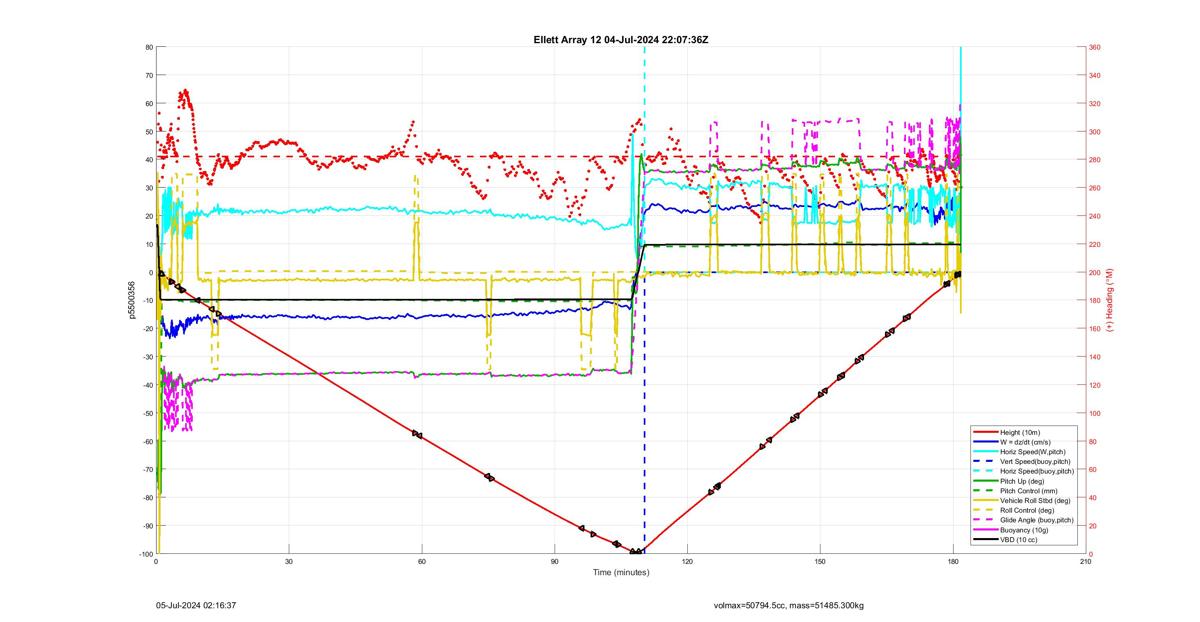The height and width of the screenshot is (622, 1200).
Task: Click the x-axis tick label '180'
Action: point(953,562)
